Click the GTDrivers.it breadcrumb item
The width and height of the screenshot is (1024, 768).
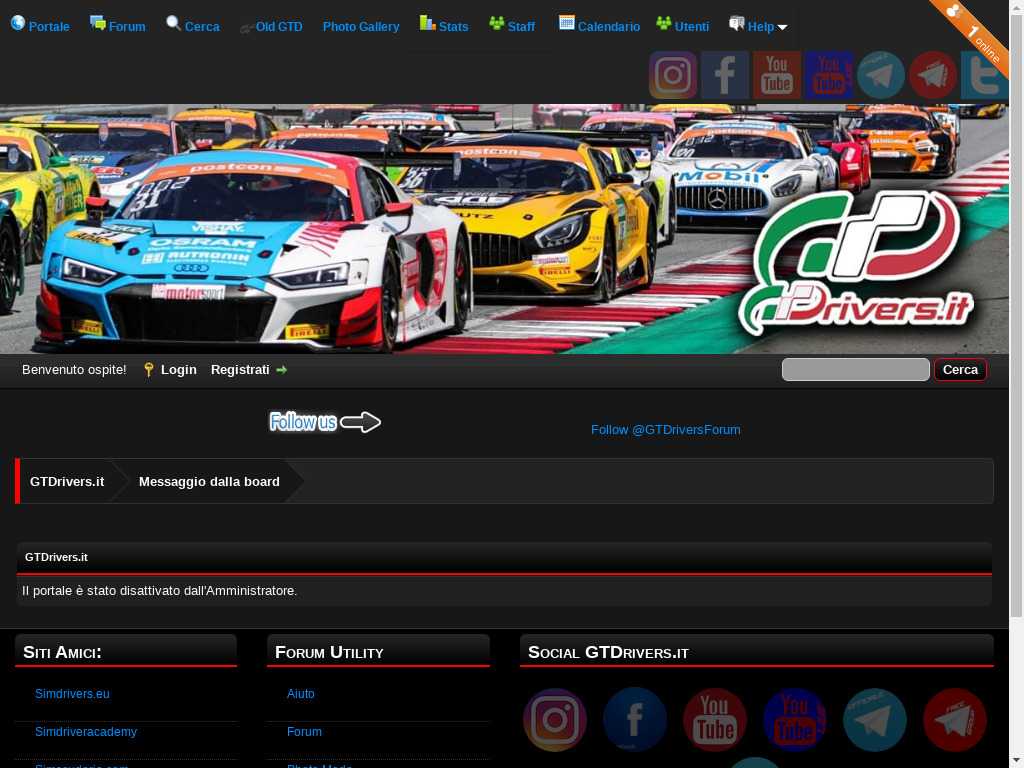pos(67,481)
